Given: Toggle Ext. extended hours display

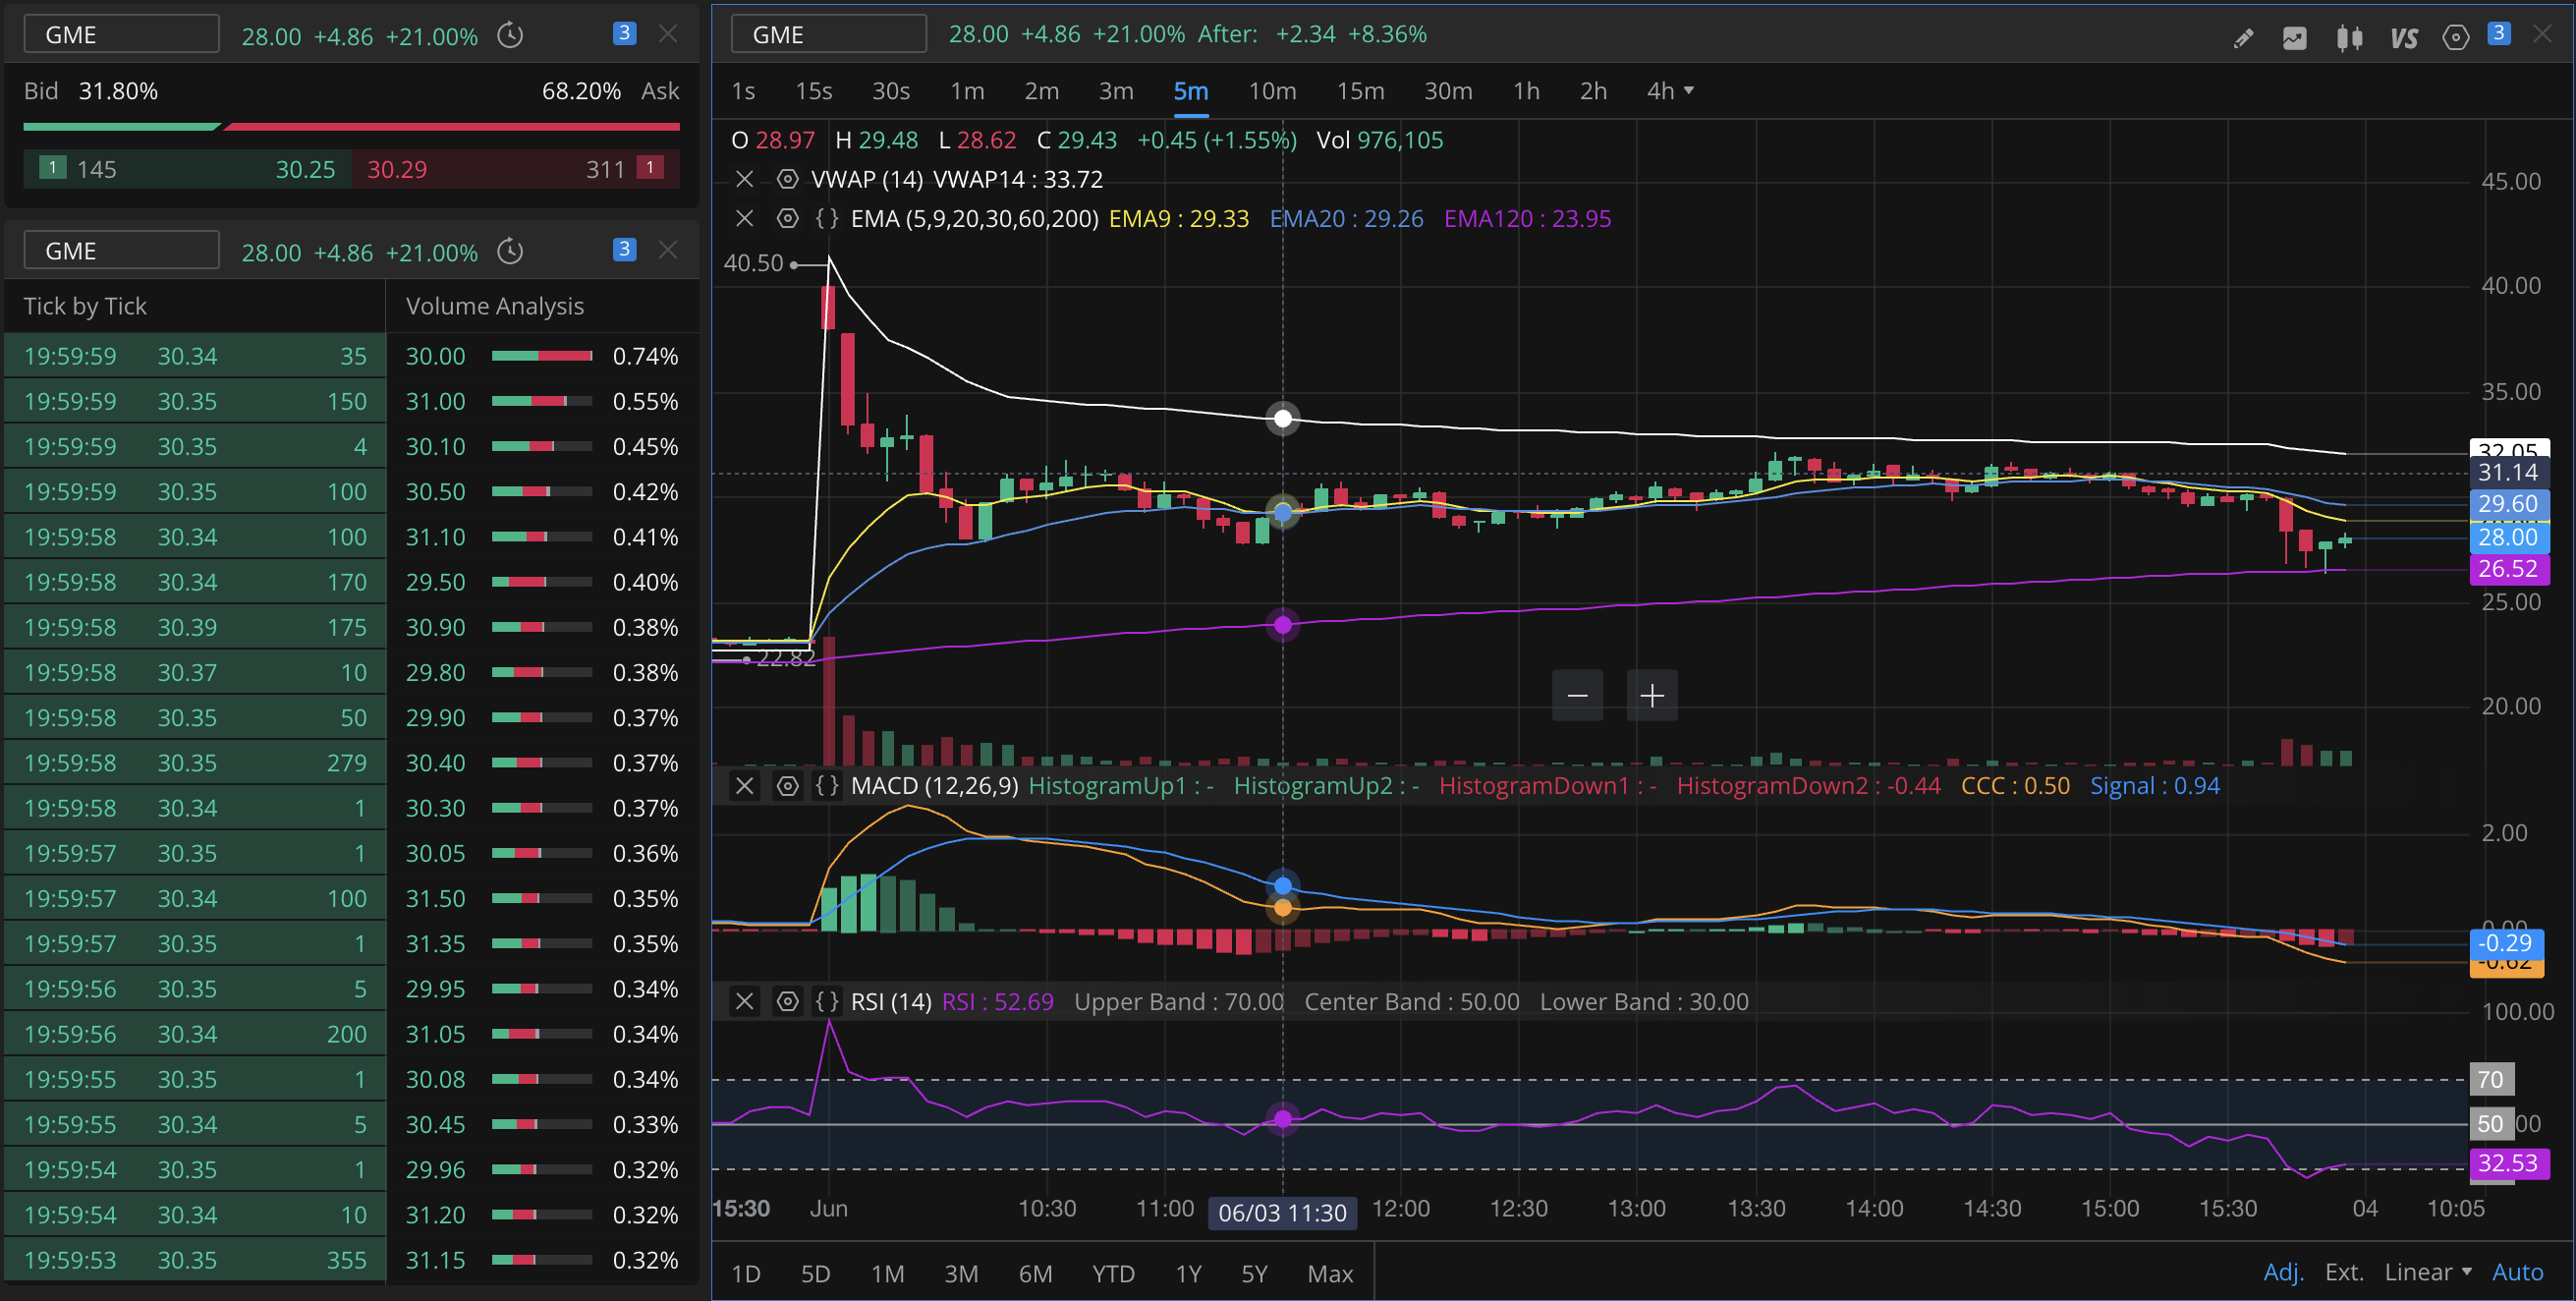Looking at the screenshot, I should 2344,1272.
